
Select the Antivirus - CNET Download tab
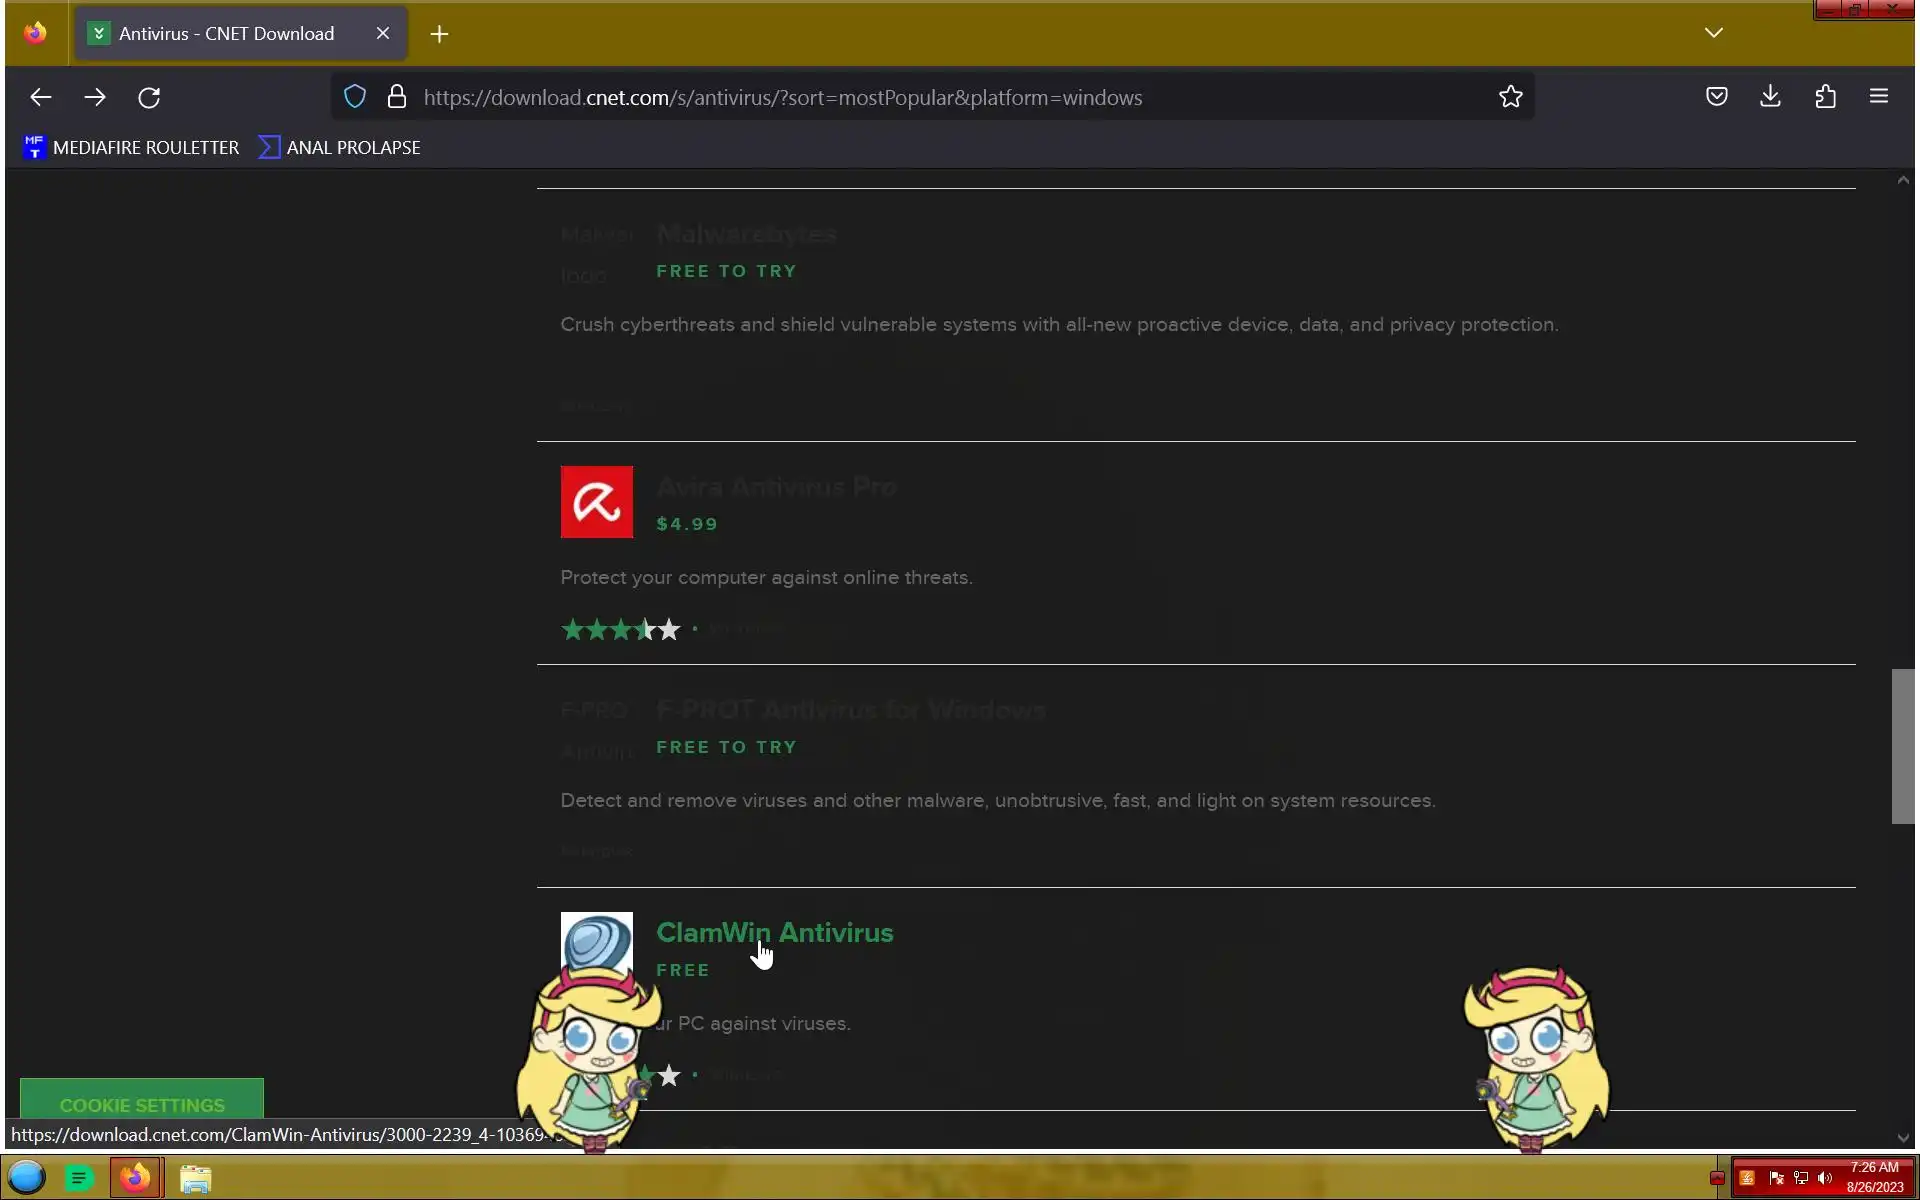(226, 34)
